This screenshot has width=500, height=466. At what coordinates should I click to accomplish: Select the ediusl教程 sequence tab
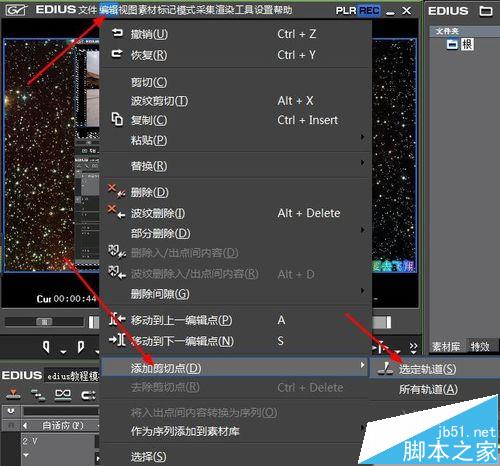[73, 376]
